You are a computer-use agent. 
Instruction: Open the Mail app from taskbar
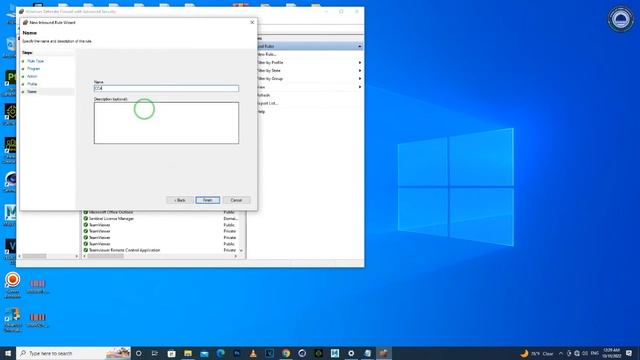coord(204,353)
